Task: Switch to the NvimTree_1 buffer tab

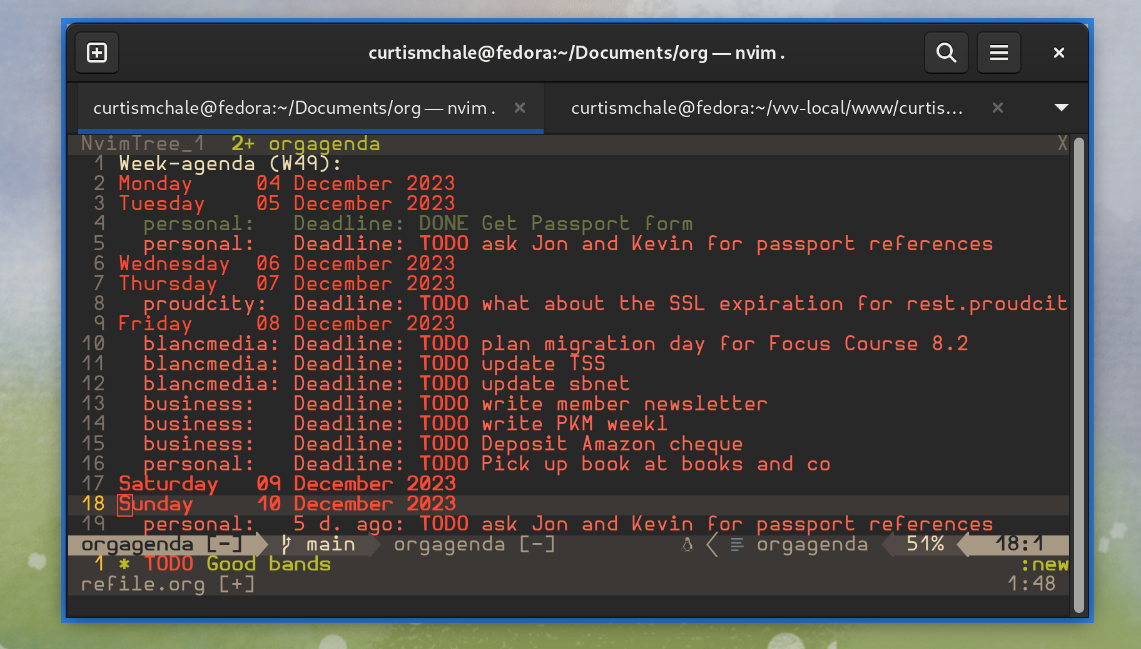Action: coord(143,144)
